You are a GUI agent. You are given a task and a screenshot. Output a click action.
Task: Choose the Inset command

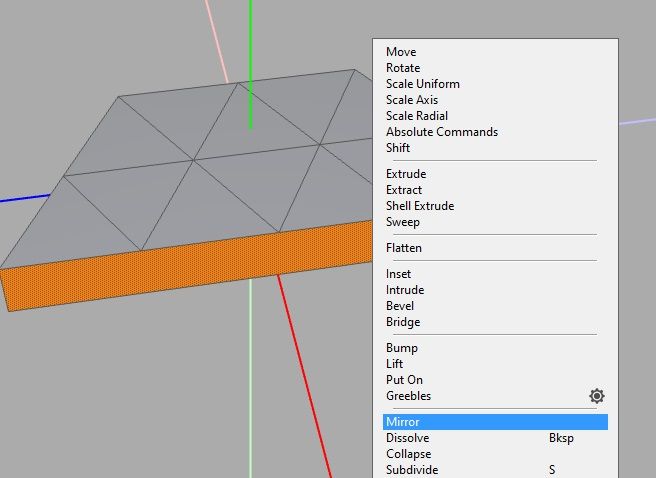pos(398,274)
